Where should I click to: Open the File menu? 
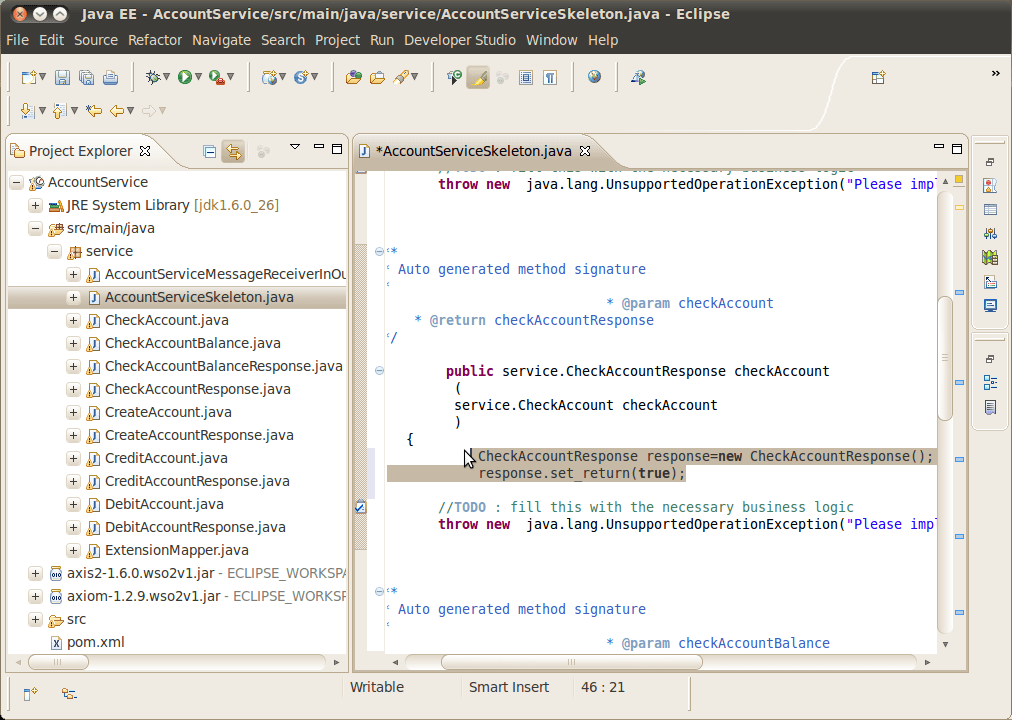click(17, 40)
